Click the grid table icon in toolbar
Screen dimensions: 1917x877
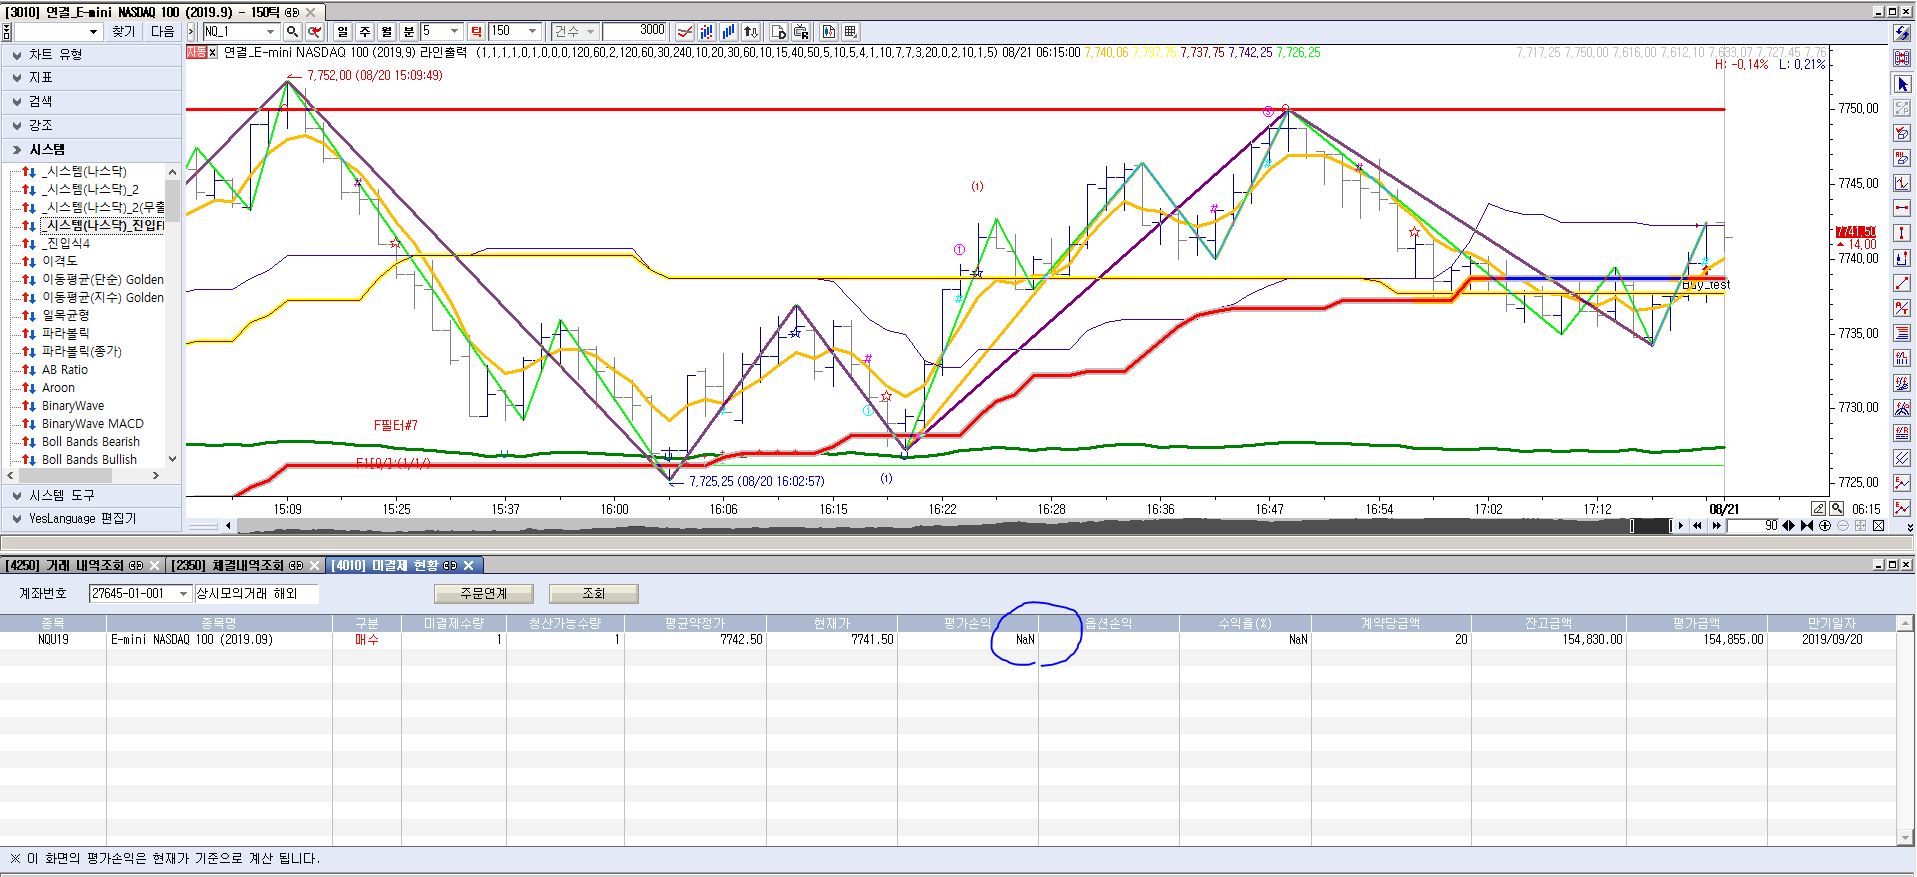click(x=850, y=32)
